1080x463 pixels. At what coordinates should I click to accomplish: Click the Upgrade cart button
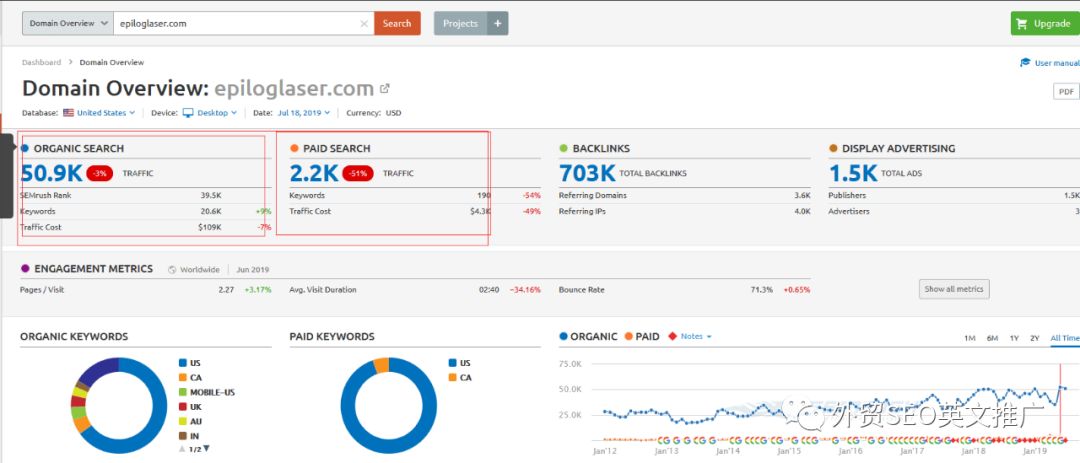(1044, 23)
